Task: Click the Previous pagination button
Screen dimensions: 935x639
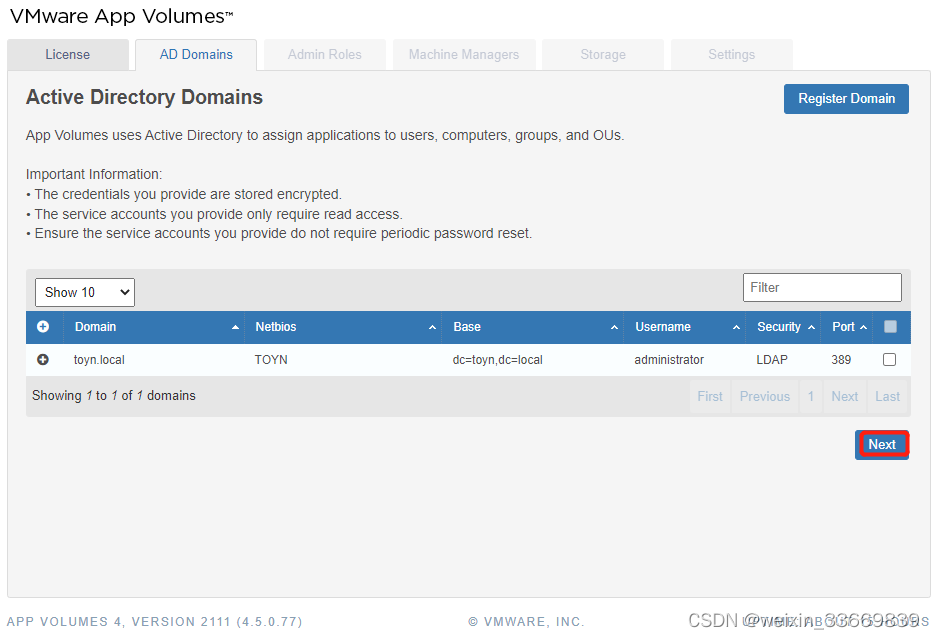Action: 765,396
